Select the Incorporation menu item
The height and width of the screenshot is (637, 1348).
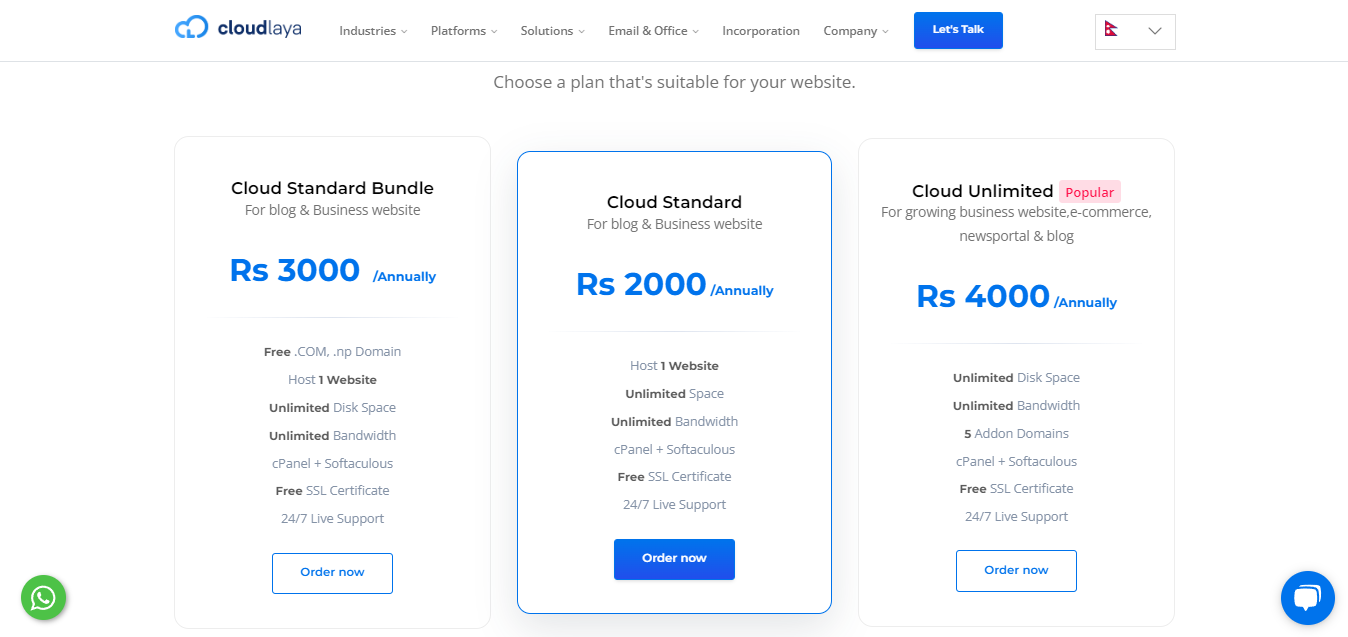coord(761,31)
